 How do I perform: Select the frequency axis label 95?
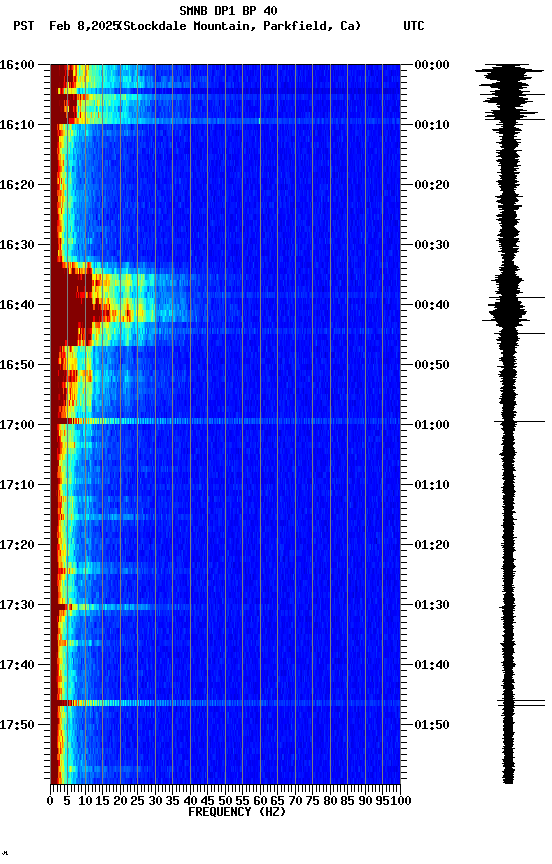click(382, 801)
